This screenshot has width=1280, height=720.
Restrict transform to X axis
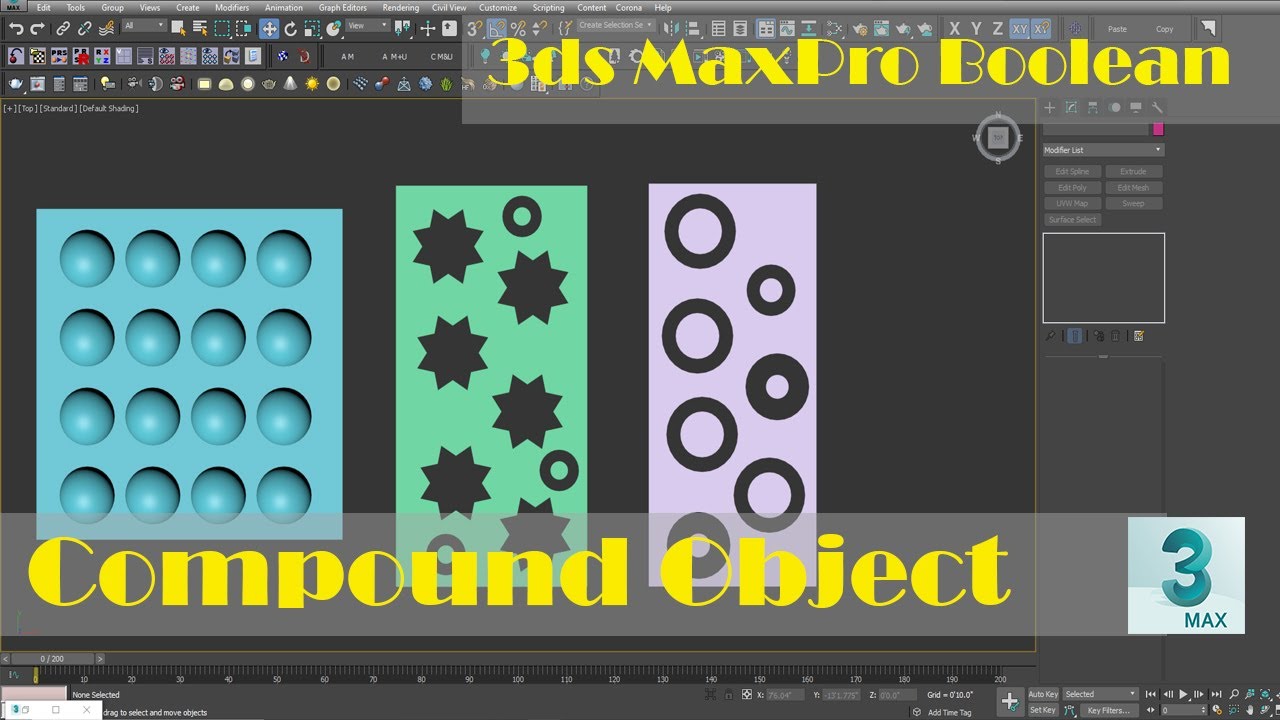coord(954,29)
